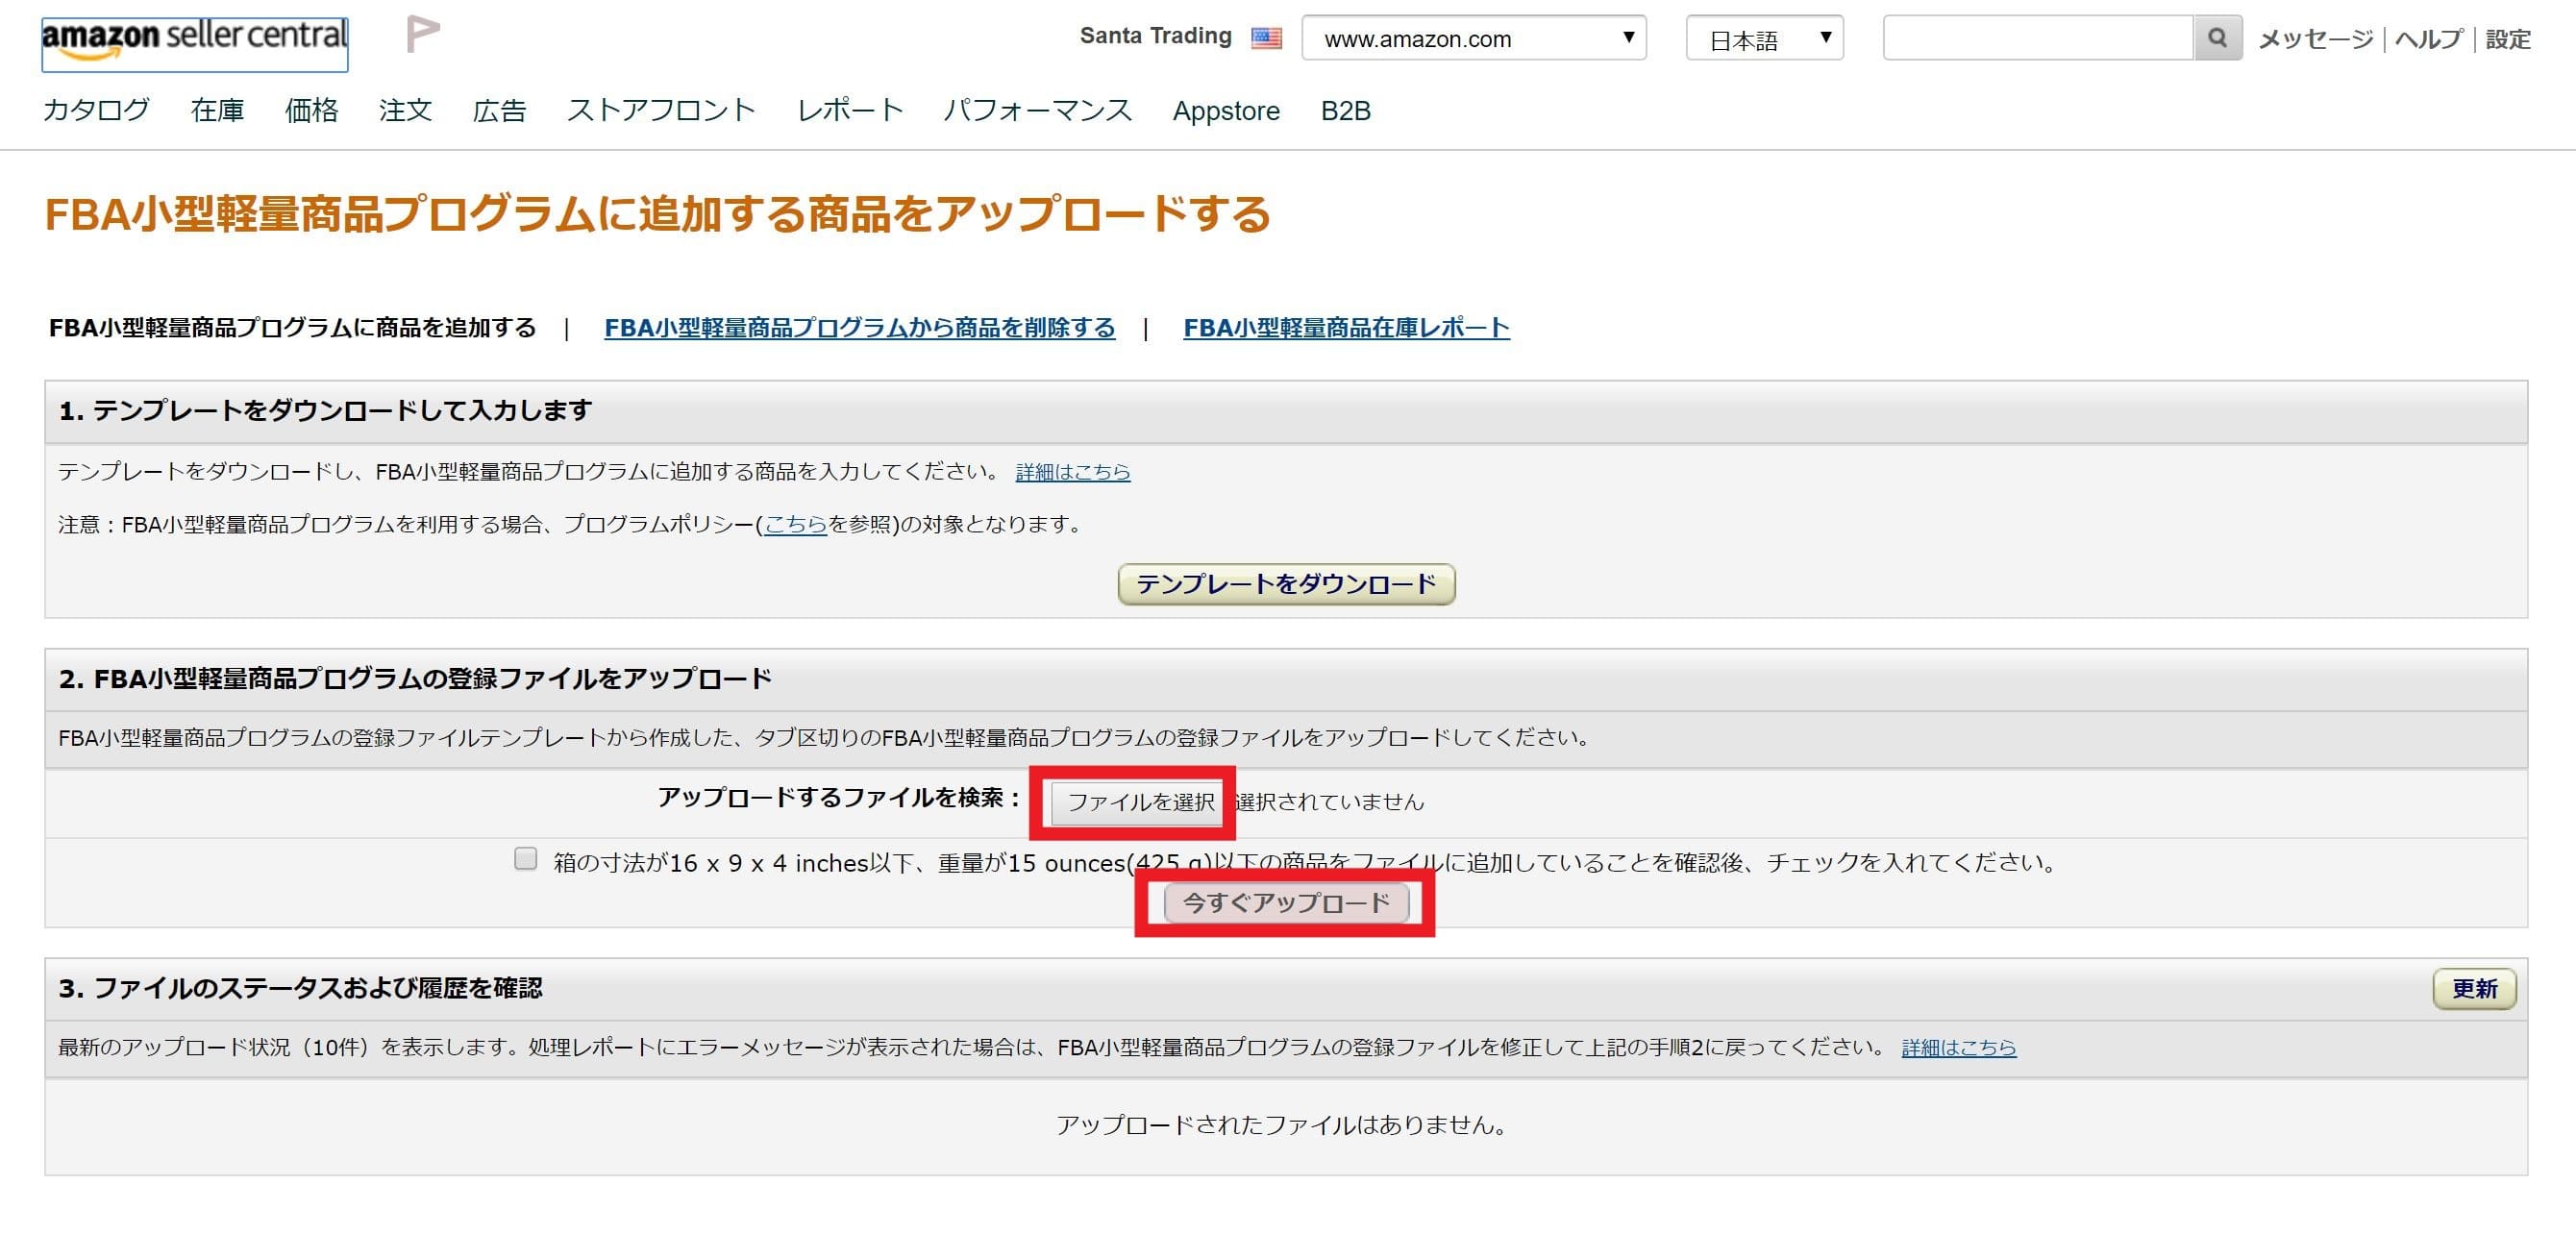Click テンプレートをダウンロード button
2576x1234 pixels.
[1286, 584]
